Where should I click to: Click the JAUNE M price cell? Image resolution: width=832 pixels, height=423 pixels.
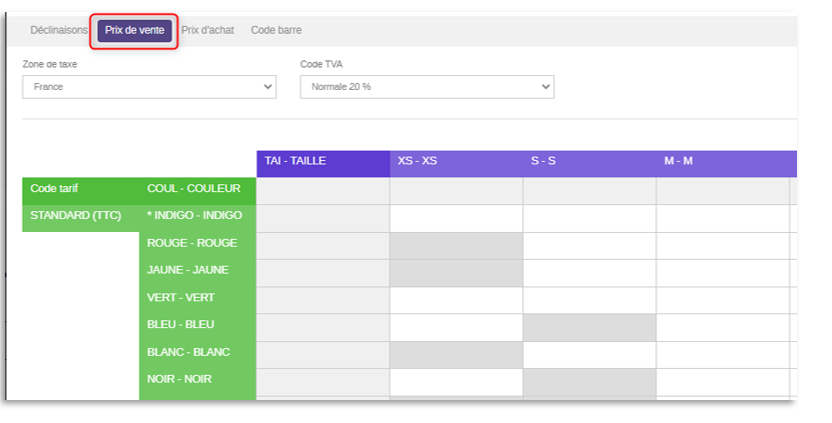[x=723, y=273]
